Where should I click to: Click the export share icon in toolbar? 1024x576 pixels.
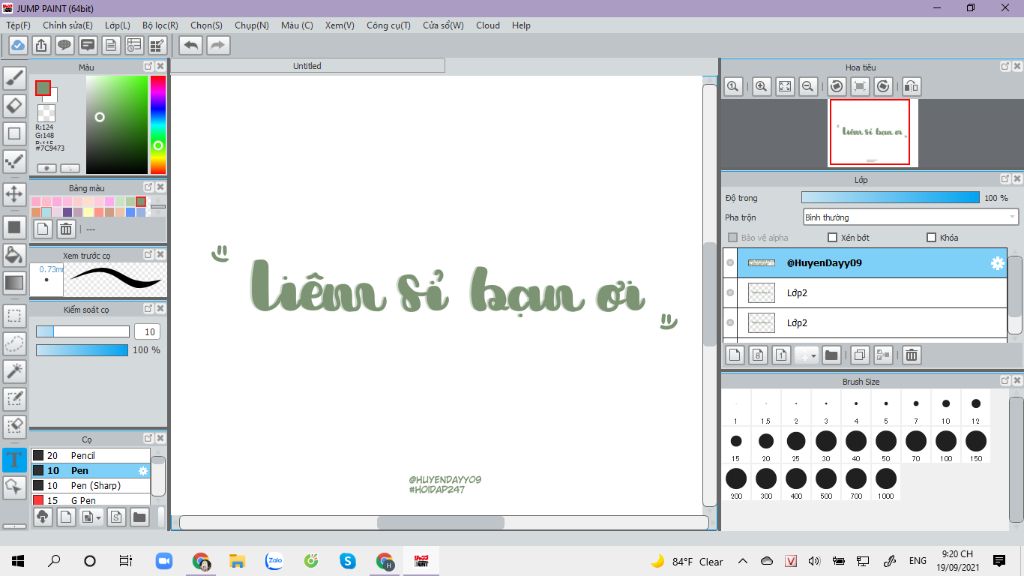coord(41,45)
